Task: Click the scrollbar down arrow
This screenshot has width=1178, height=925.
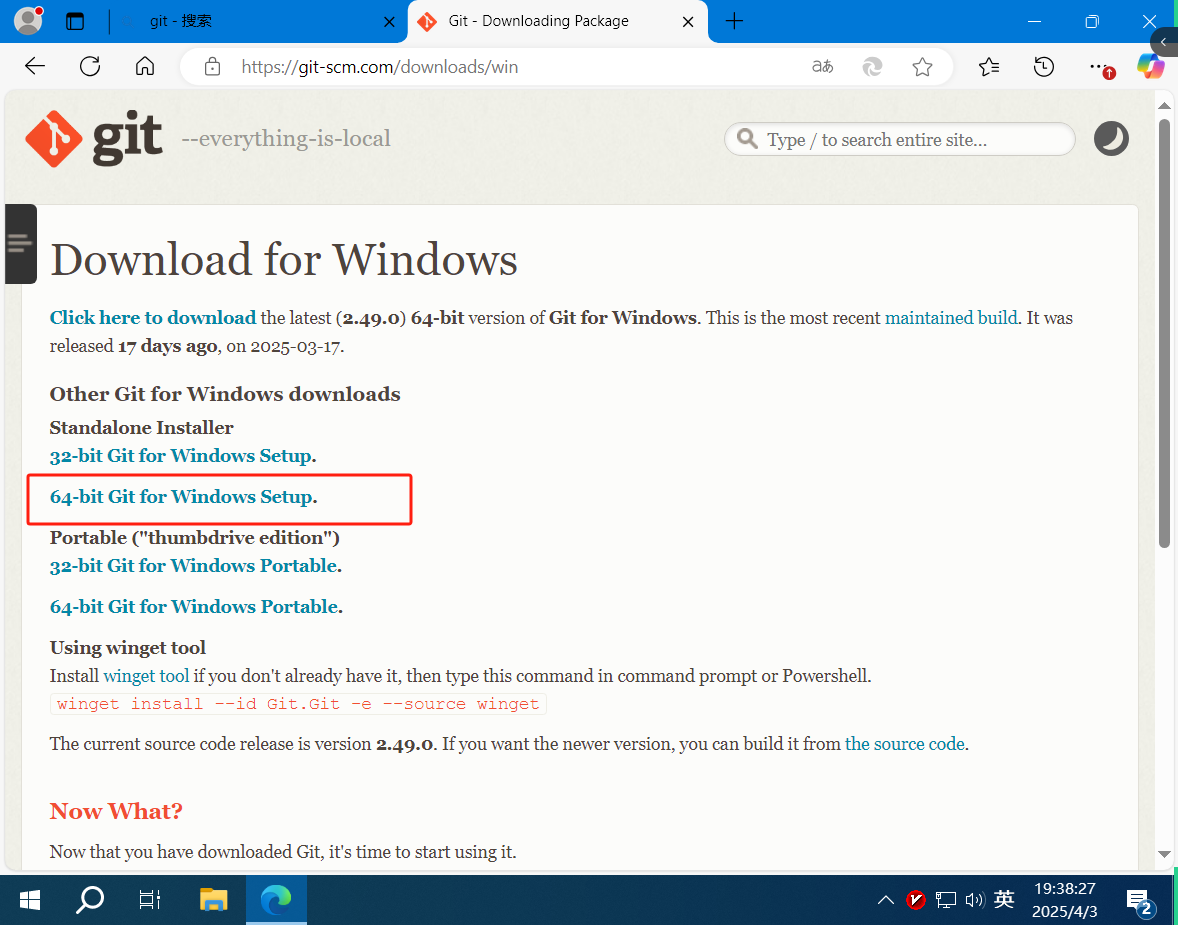Action: (x=1164, y=854)
